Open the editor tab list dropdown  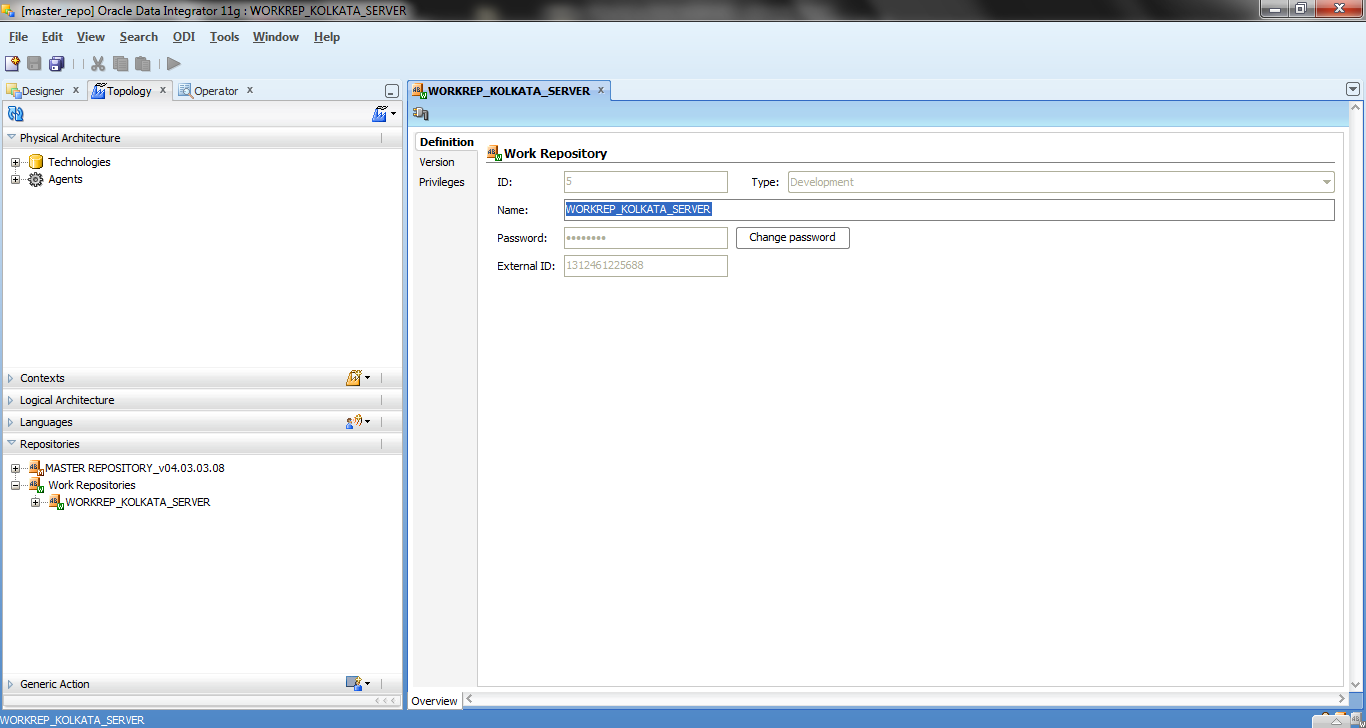pos(1353,89)
